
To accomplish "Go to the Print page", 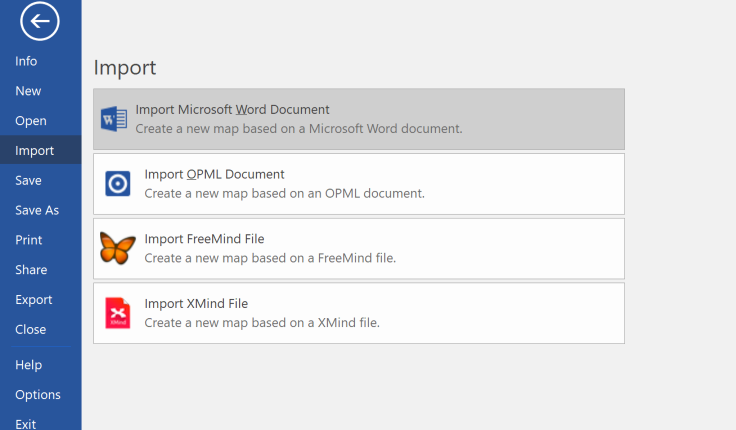I will (28, 240).
